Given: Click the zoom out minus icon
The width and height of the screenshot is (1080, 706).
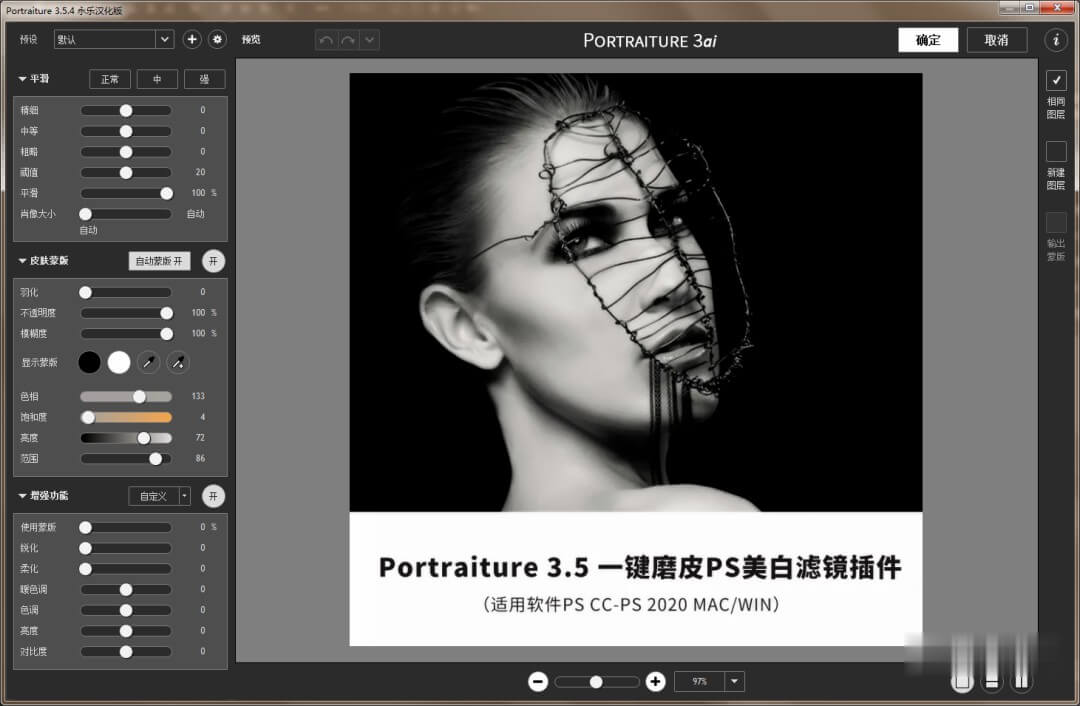Looking at the screenshot, I should pyautogui.click(x=538, y=682).
